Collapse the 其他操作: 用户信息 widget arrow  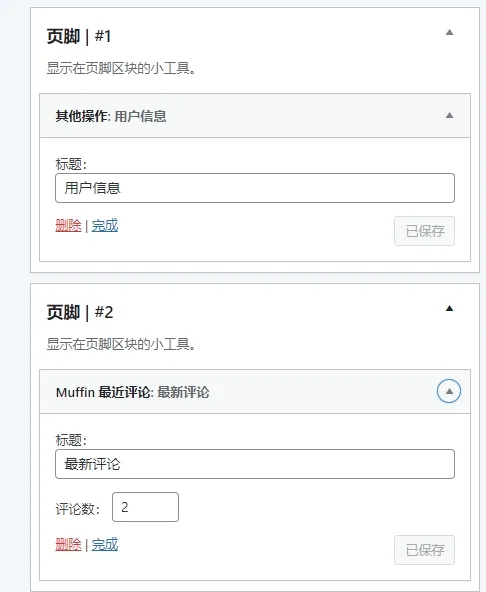tap(449, 116)
